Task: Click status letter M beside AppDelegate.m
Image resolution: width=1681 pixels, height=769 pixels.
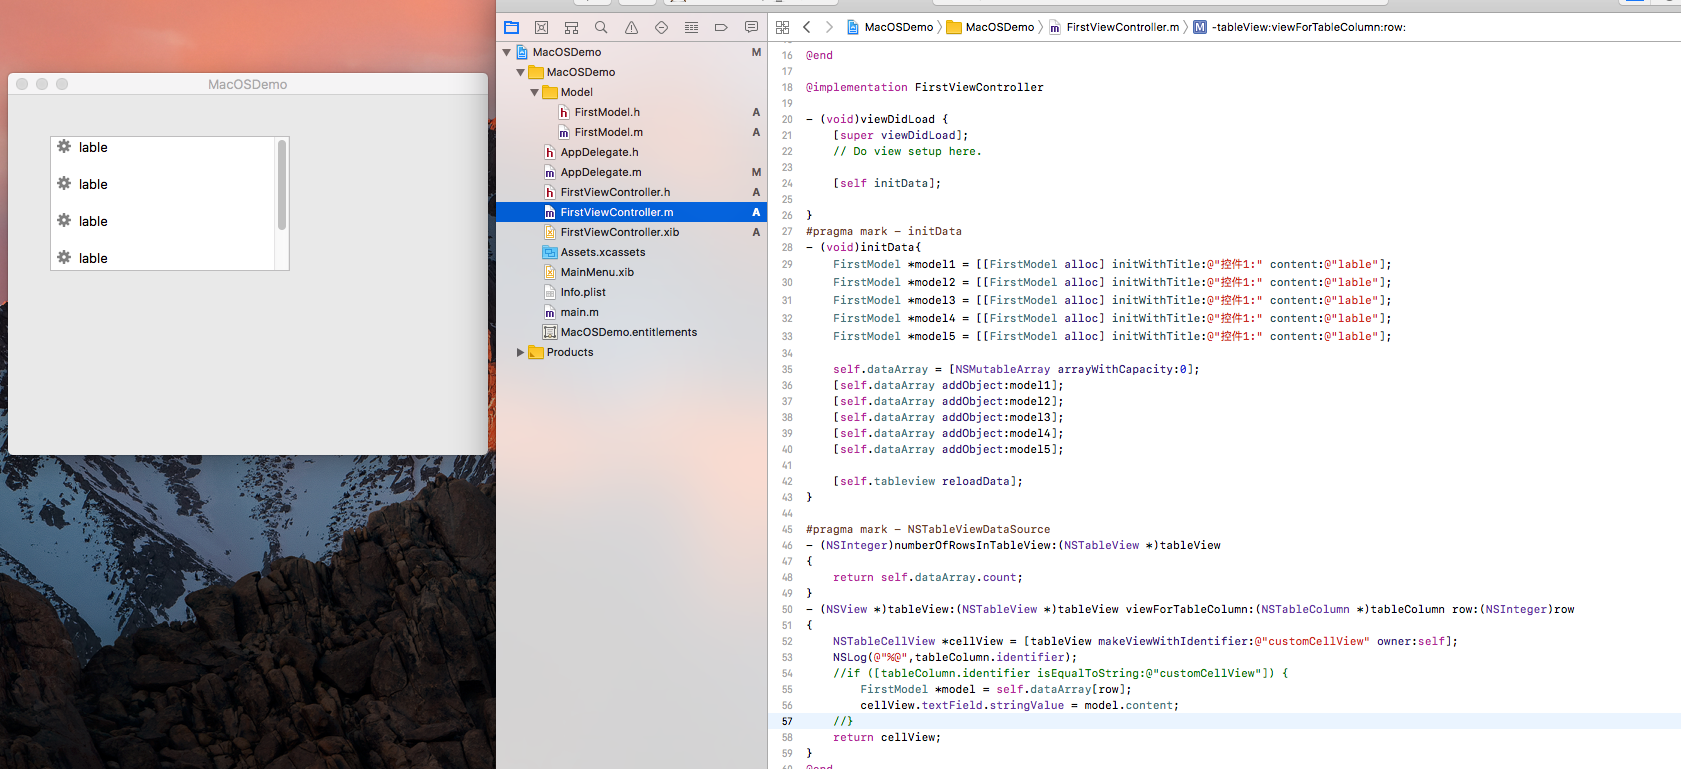Action: pos(756,172)
